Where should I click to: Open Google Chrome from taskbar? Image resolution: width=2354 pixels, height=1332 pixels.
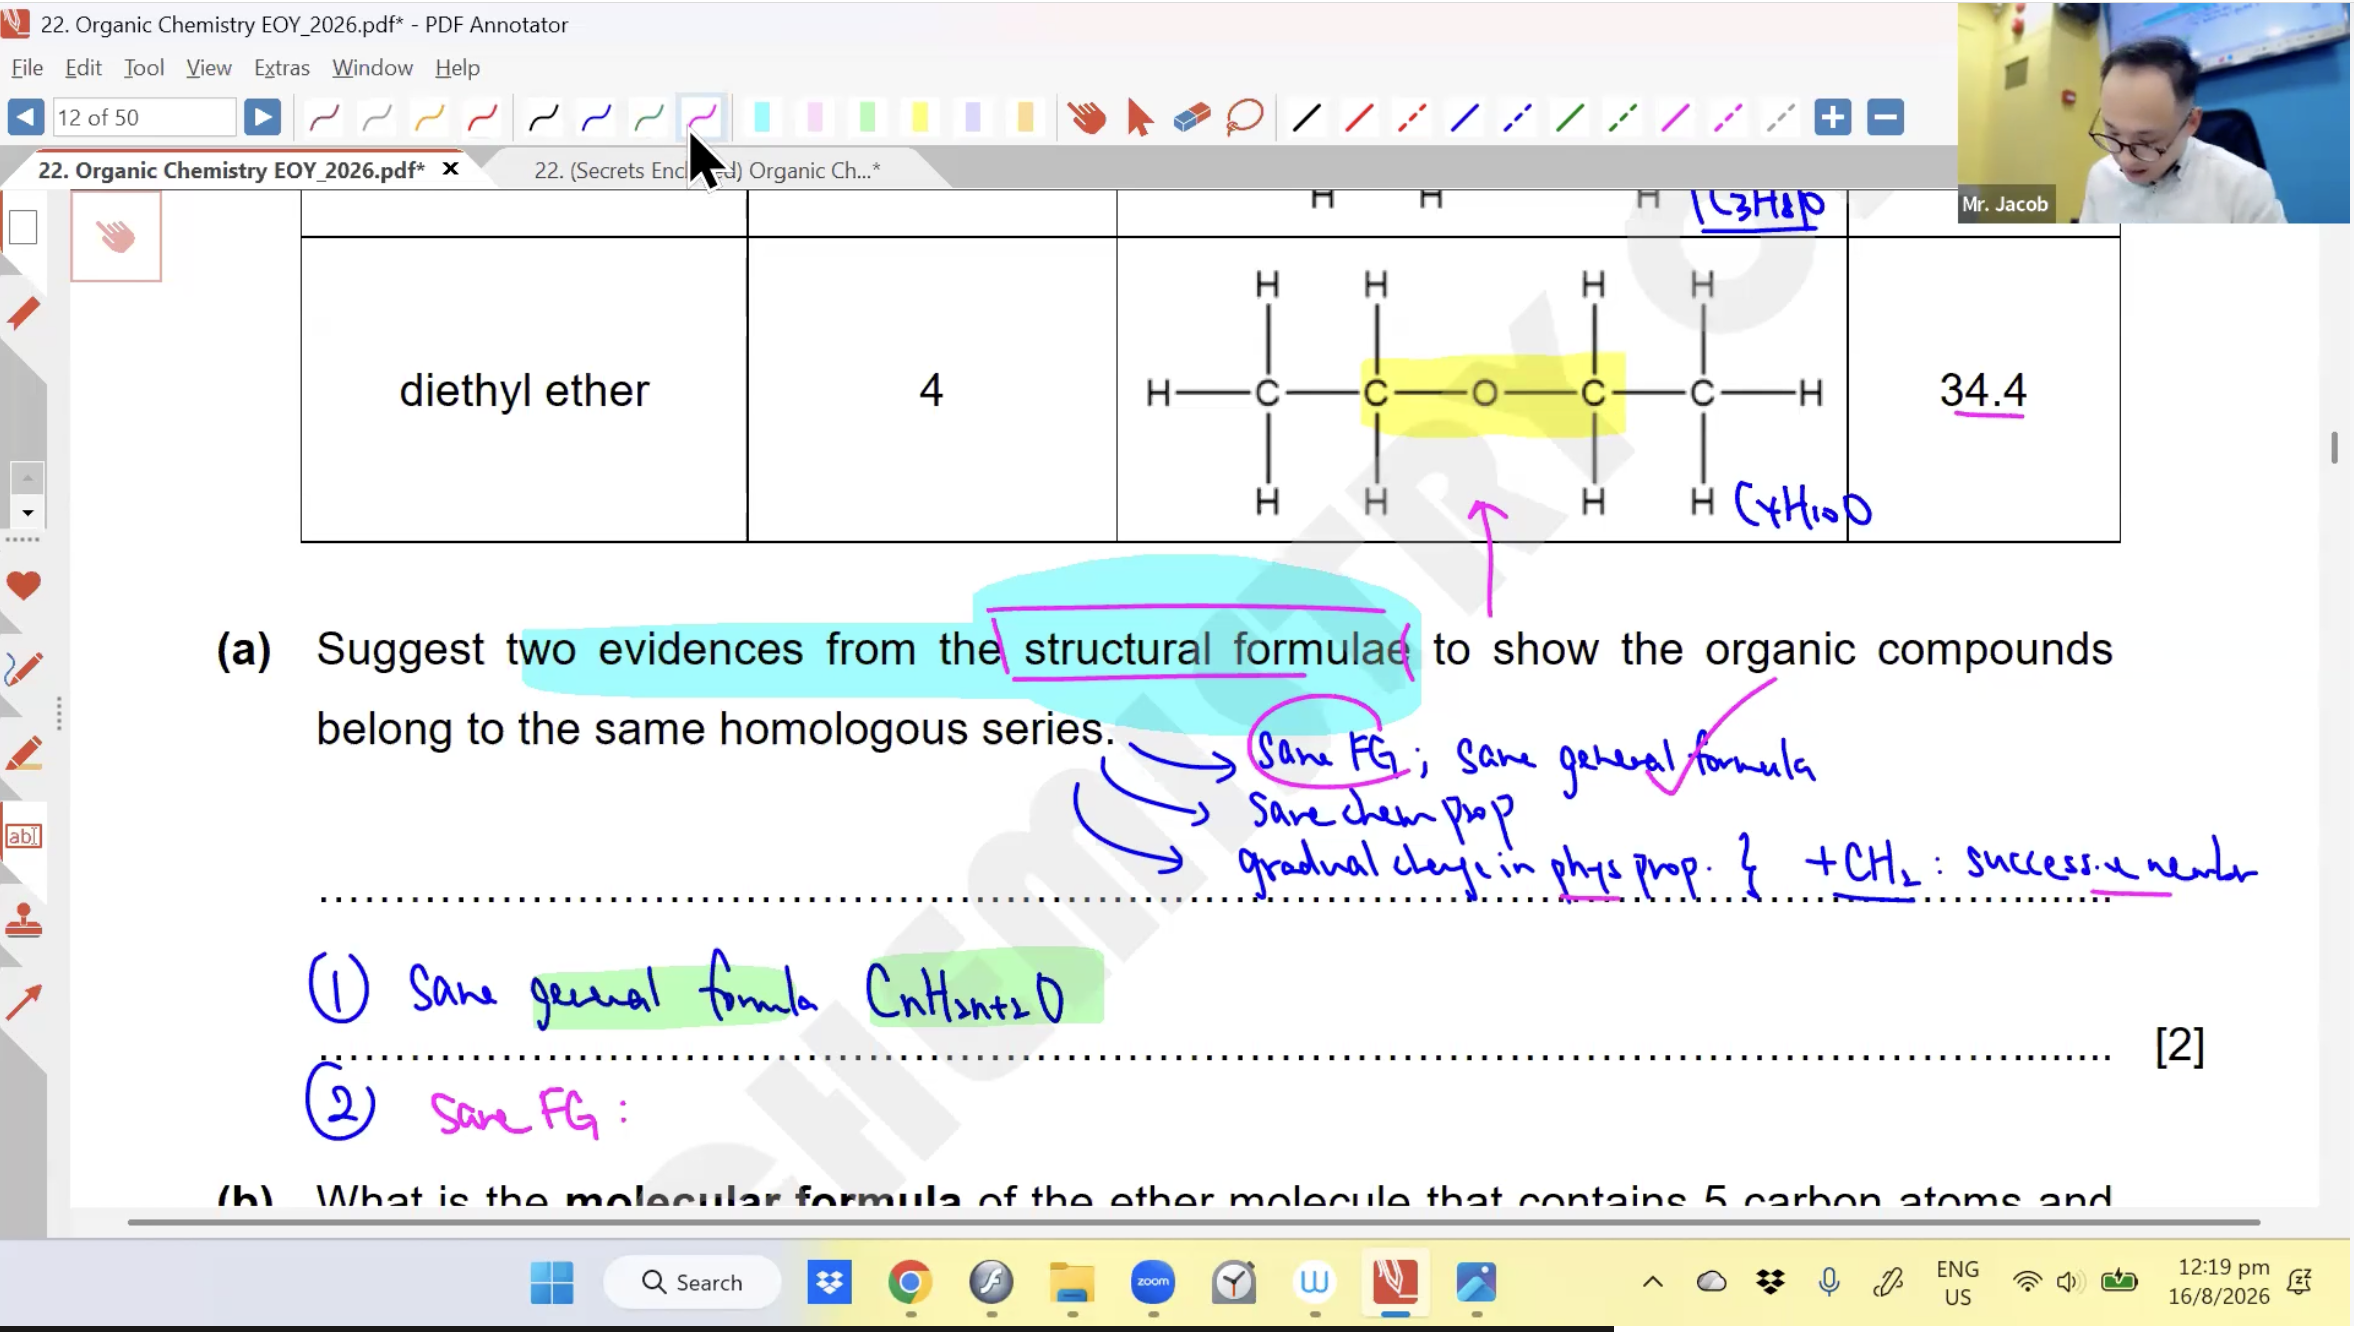(910, 1282)
